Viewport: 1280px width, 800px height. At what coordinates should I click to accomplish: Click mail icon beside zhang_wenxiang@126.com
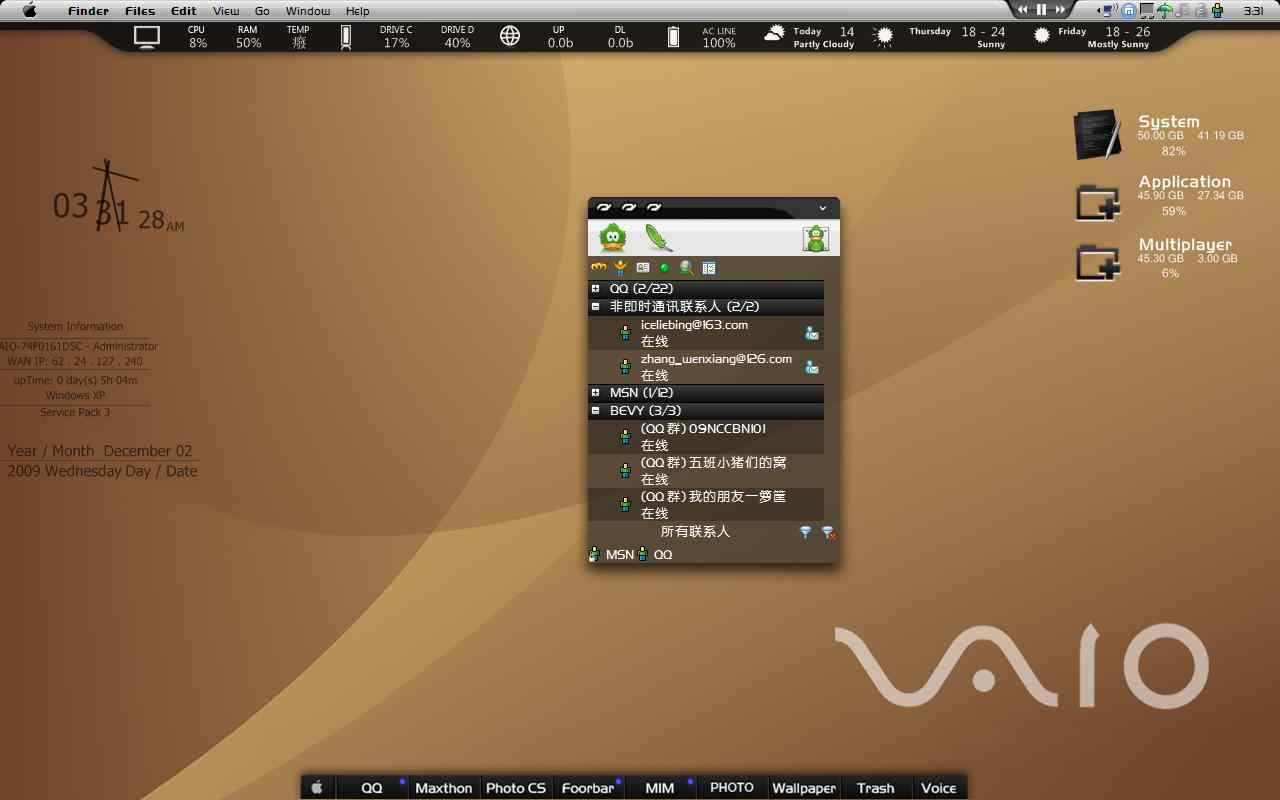coord(812,367)
